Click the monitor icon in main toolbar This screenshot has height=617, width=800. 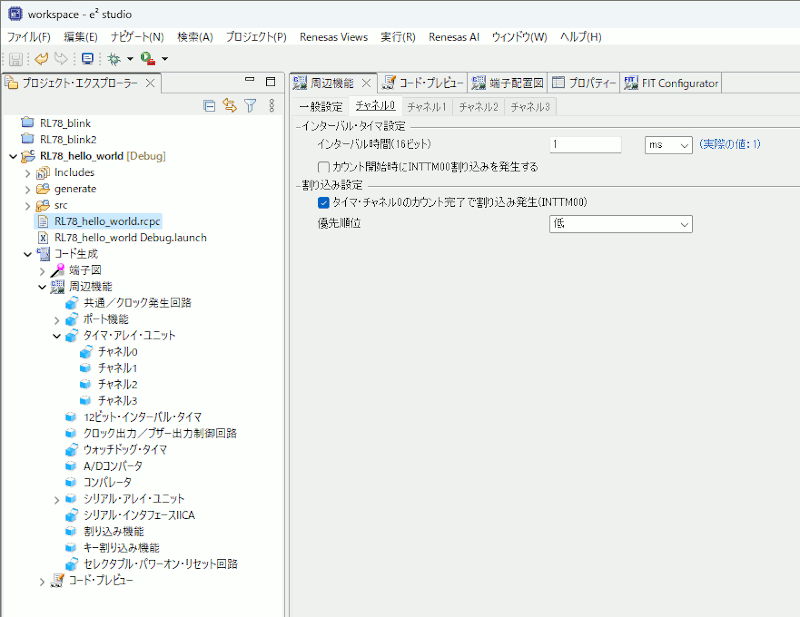coord(87,59)
